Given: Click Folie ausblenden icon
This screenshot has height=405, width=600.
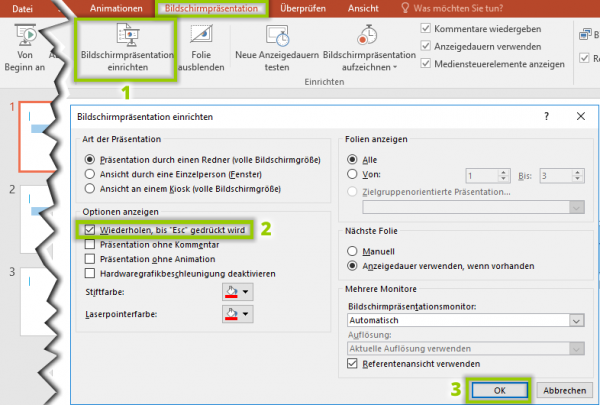Looking at the screenshot, I should (201, 34).
